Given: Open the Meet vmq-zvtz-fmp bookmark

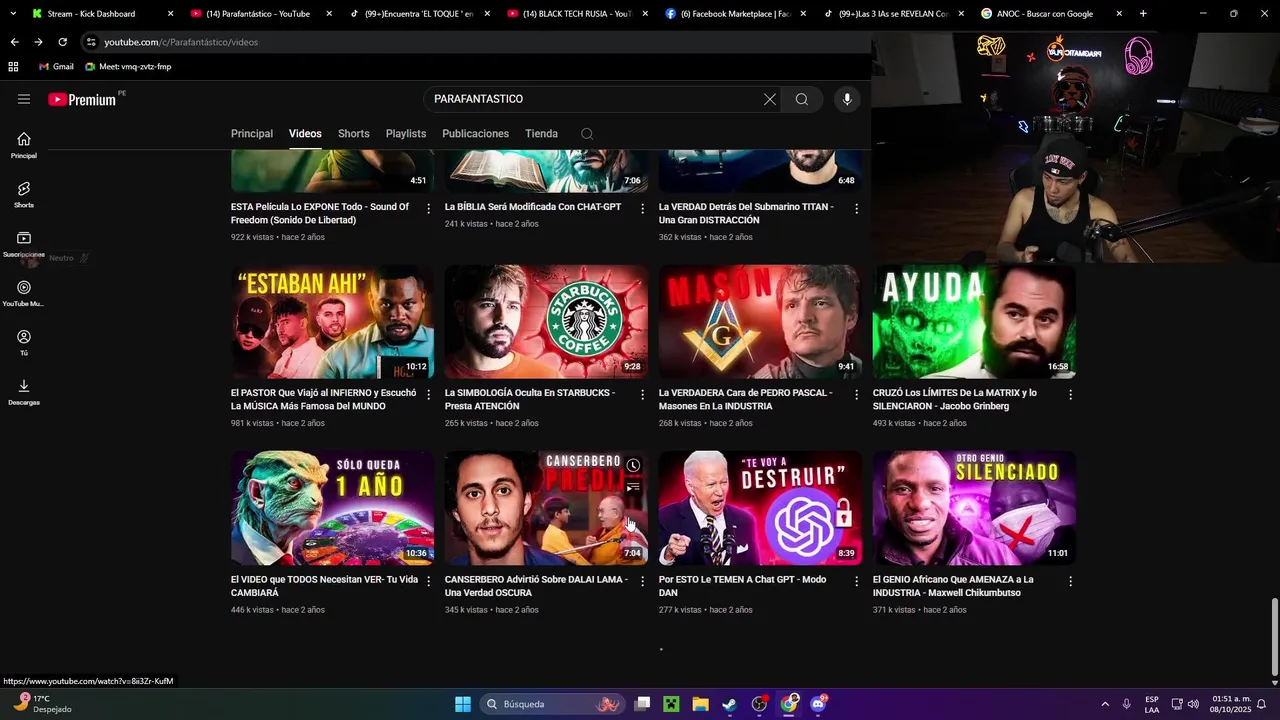Looking at the screenshot, I should 128,67.
